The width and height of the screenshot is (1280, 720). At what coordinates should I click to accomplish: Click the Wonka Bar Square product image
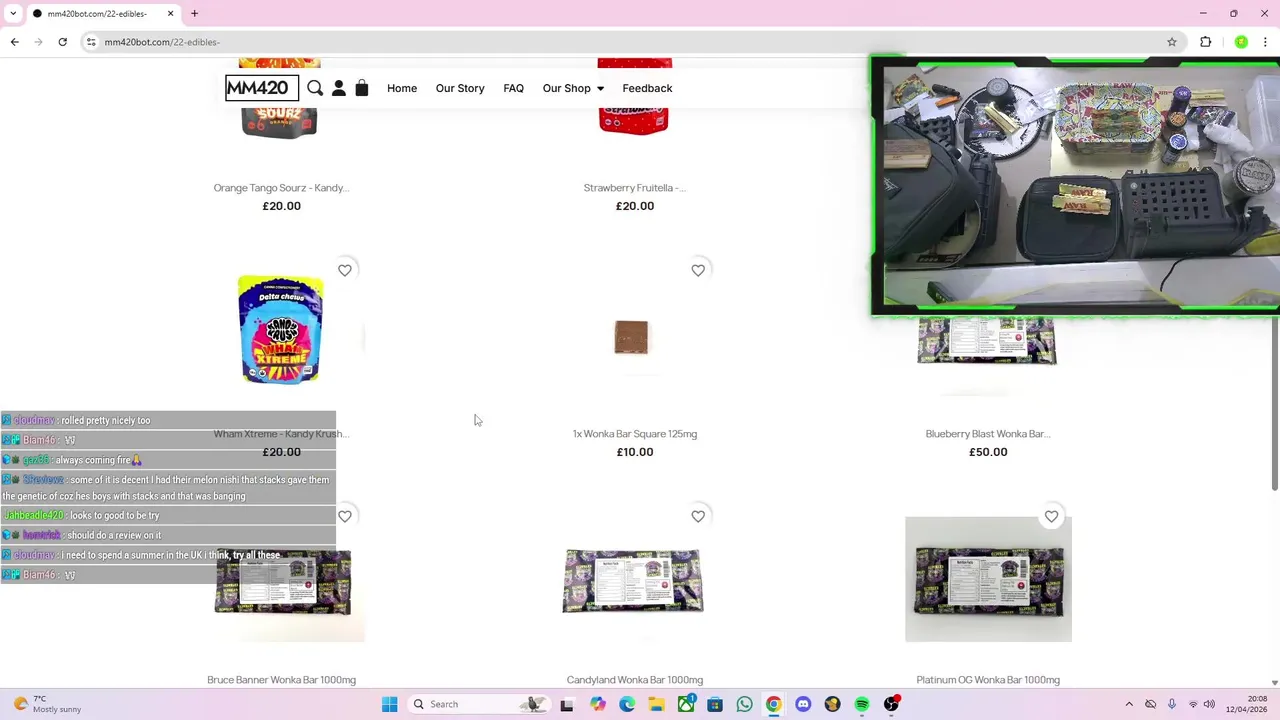pos(632,338)
